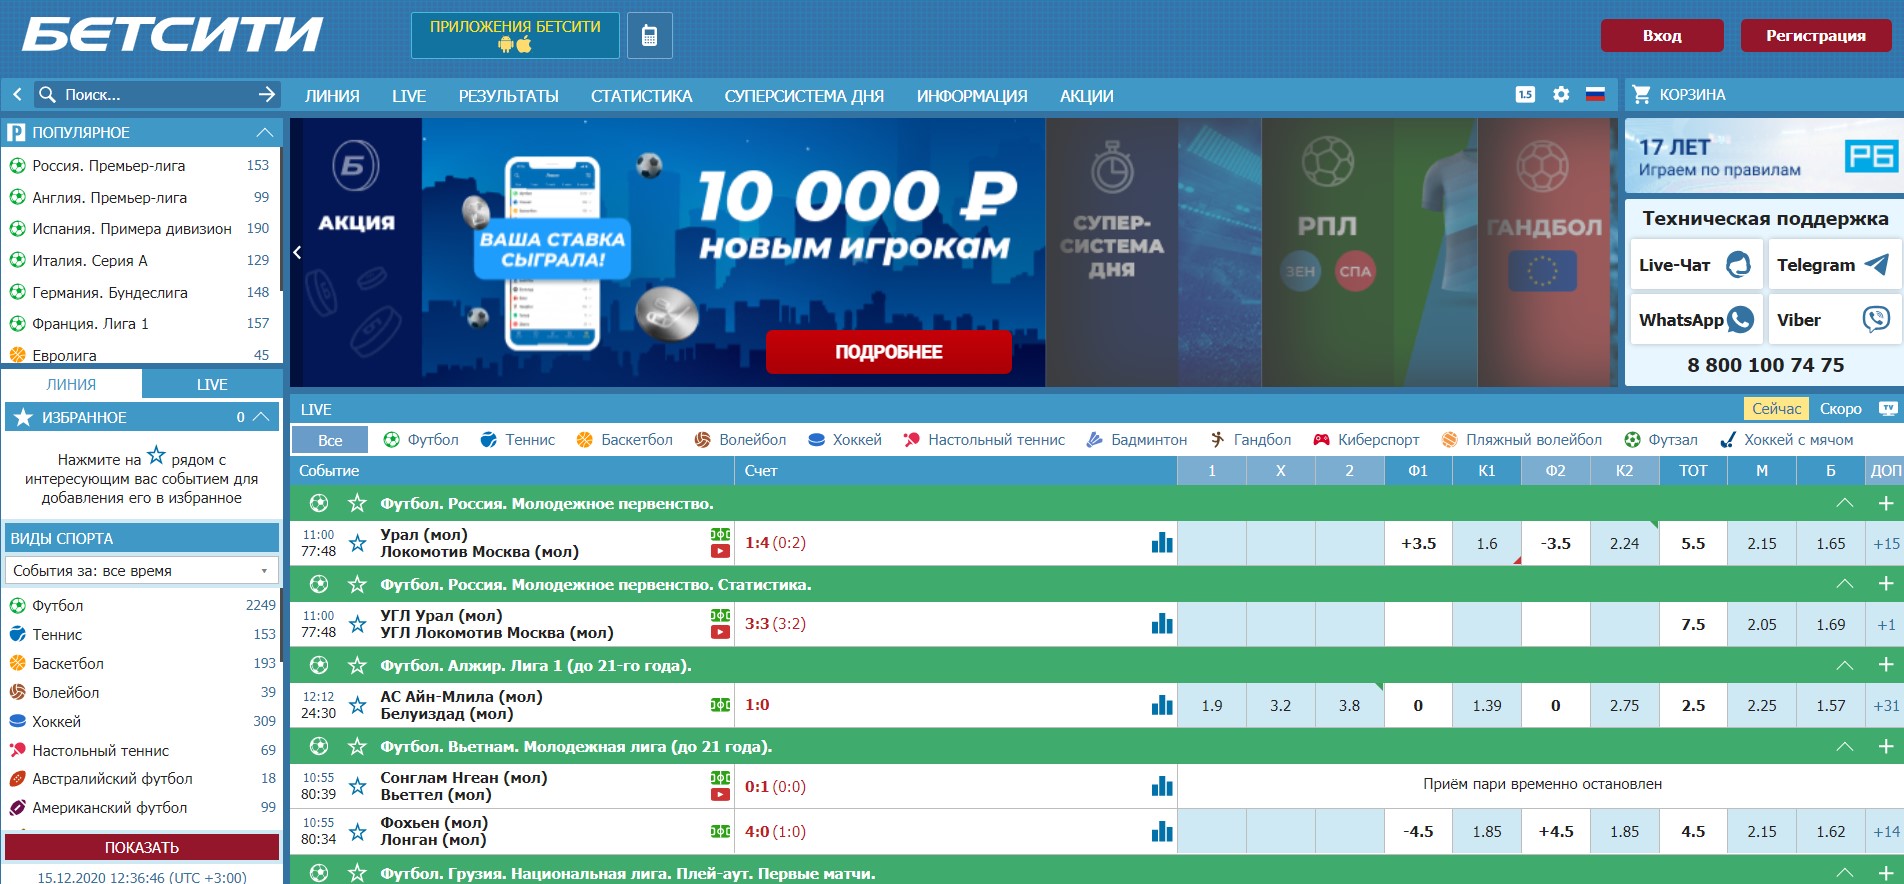1904x884 pixels.
Task: Open video stream icon for Урал (мол) match
Action: click(720, 551)
